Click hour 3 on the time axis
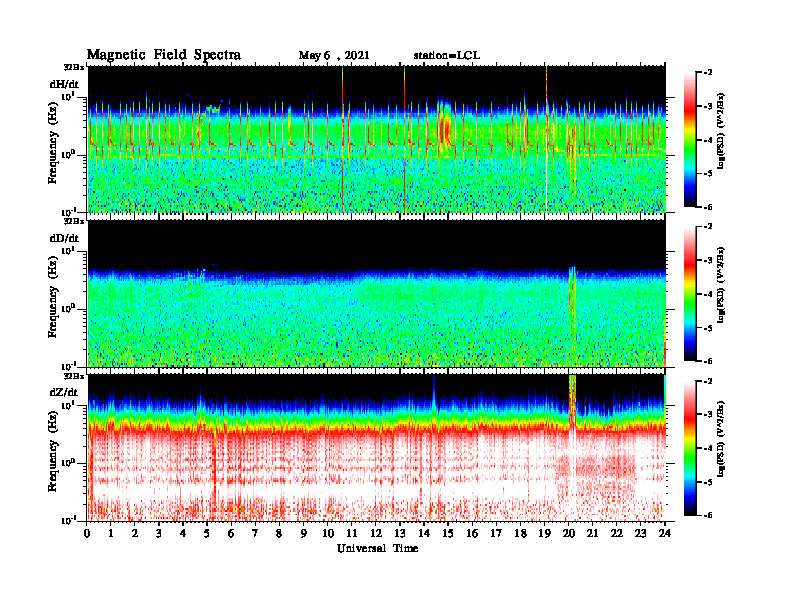This screenshot has width=792, height=612. click(x=159, y=533)
